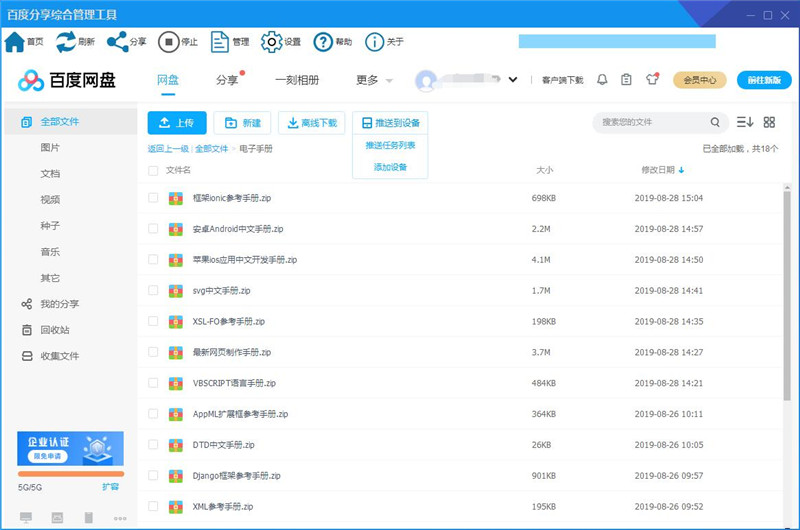Check the VBSCRIPT语言手册.zip checkbox
This screenshot has height=530, width=800.
(153, 383)
